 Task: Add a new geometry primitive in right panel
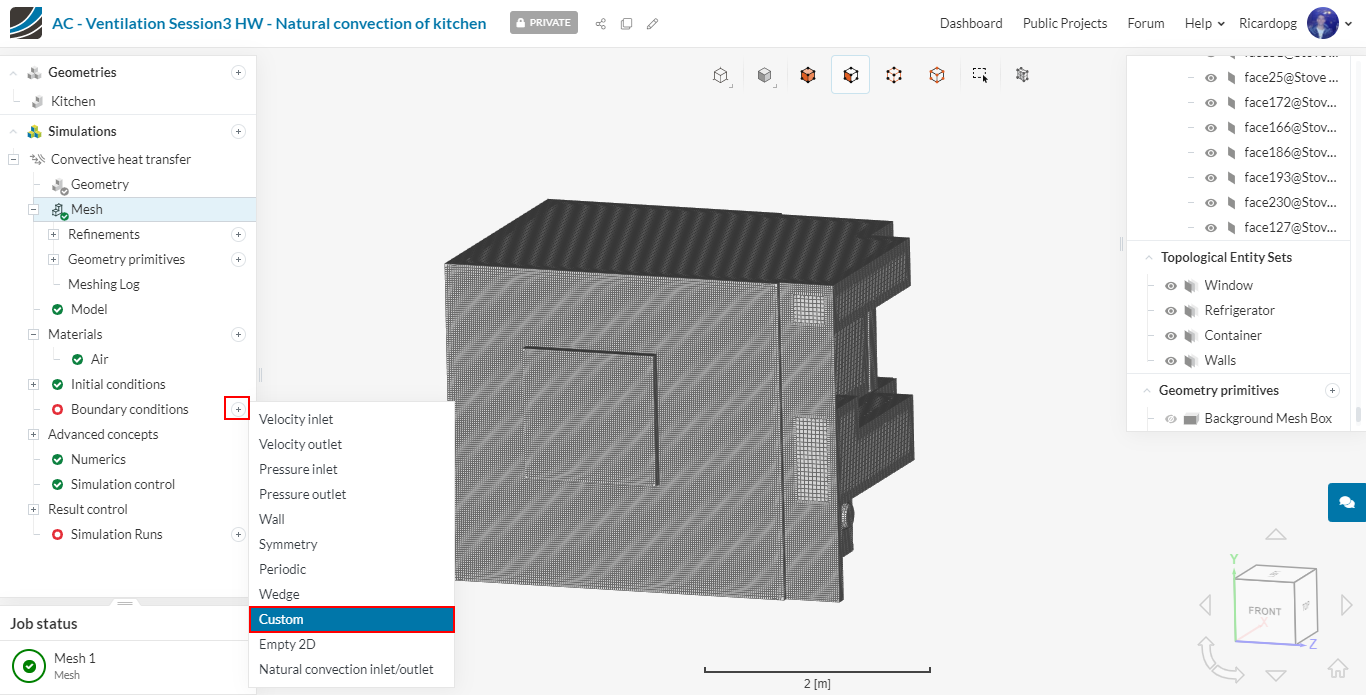(x=1331, y=390)
